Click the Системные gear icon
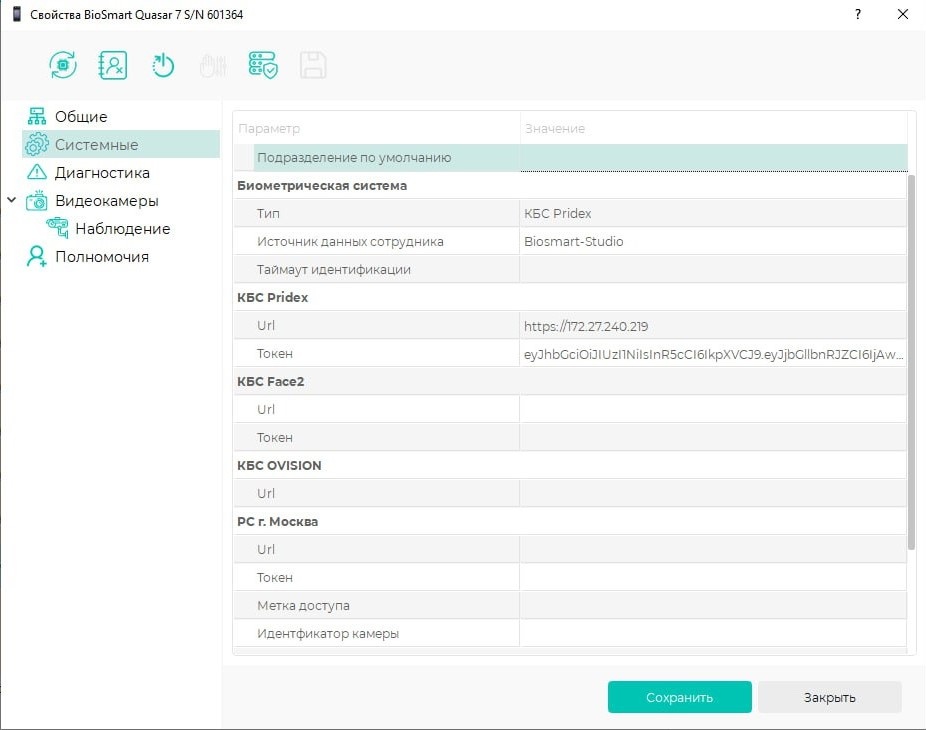Viewport: 926px width, 730px height. click(37, 144)
